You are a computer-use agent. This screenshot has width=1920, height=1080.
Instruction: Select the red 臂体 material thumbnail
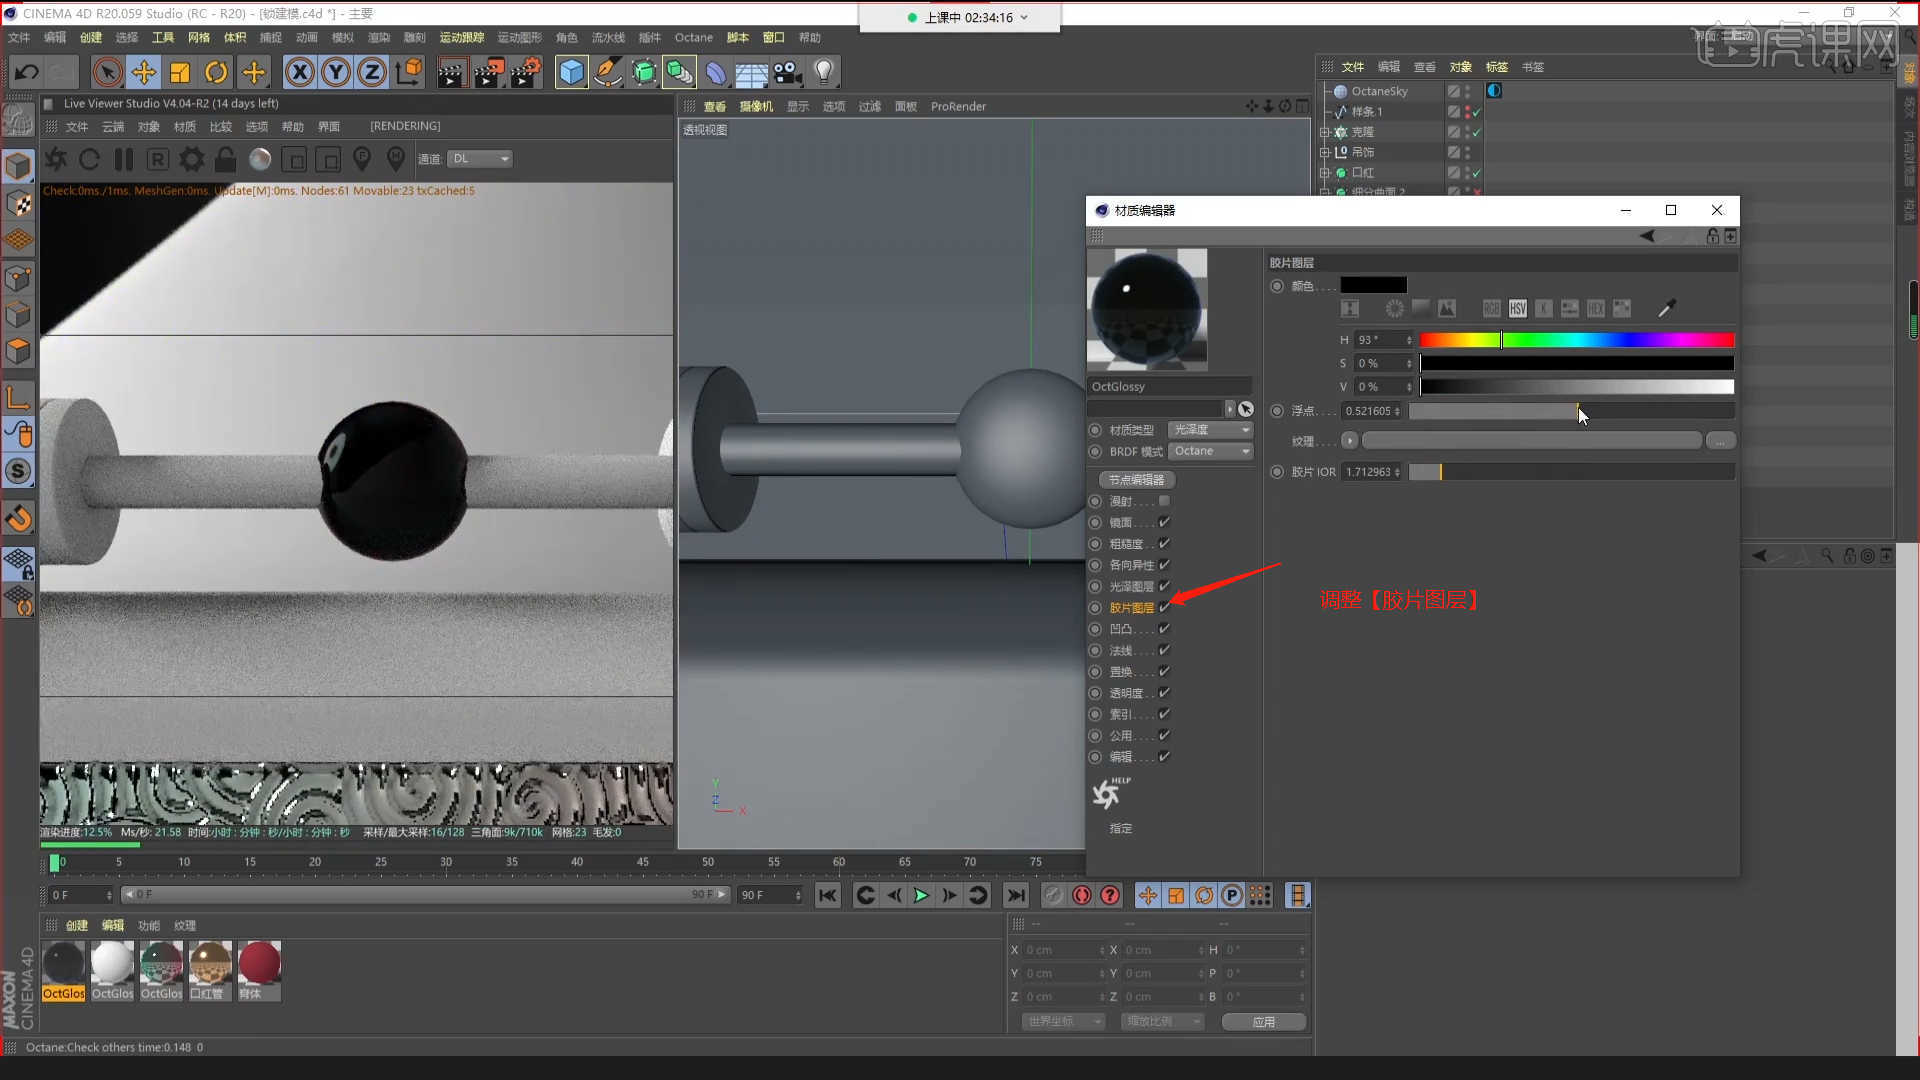click(259, 971)
